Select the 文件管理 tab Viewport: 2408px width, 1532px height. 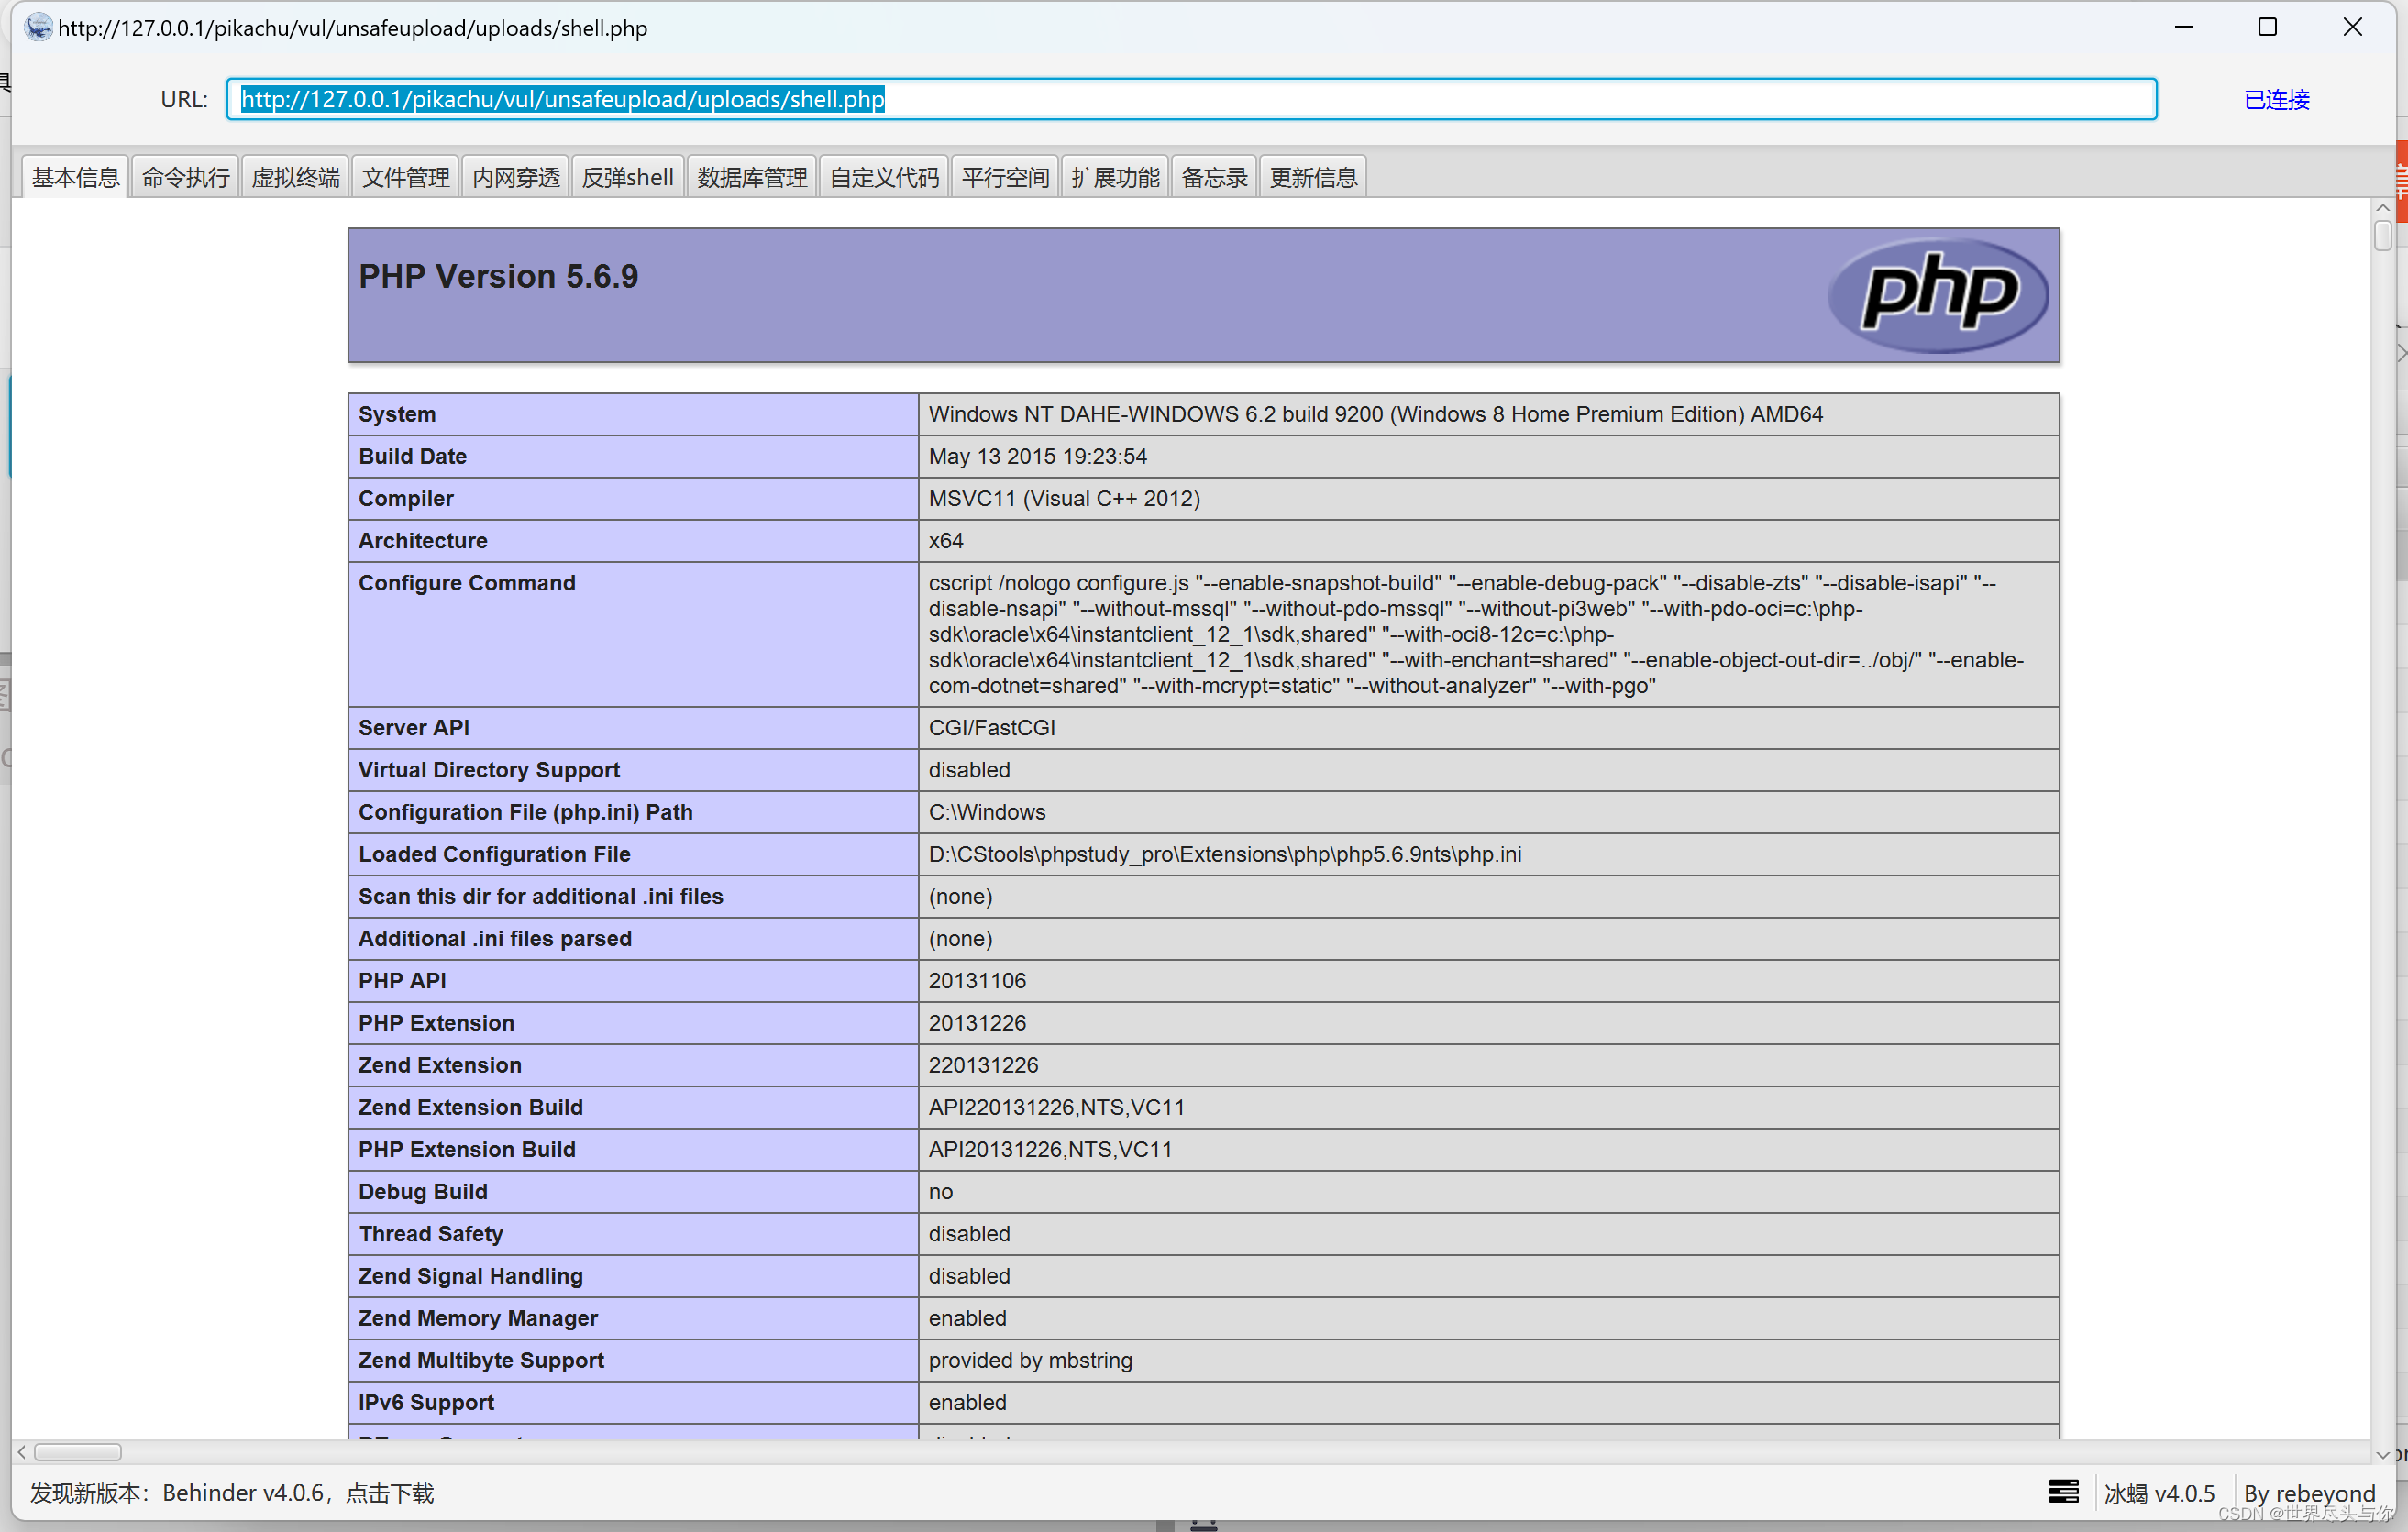click(x=405, y=177)
